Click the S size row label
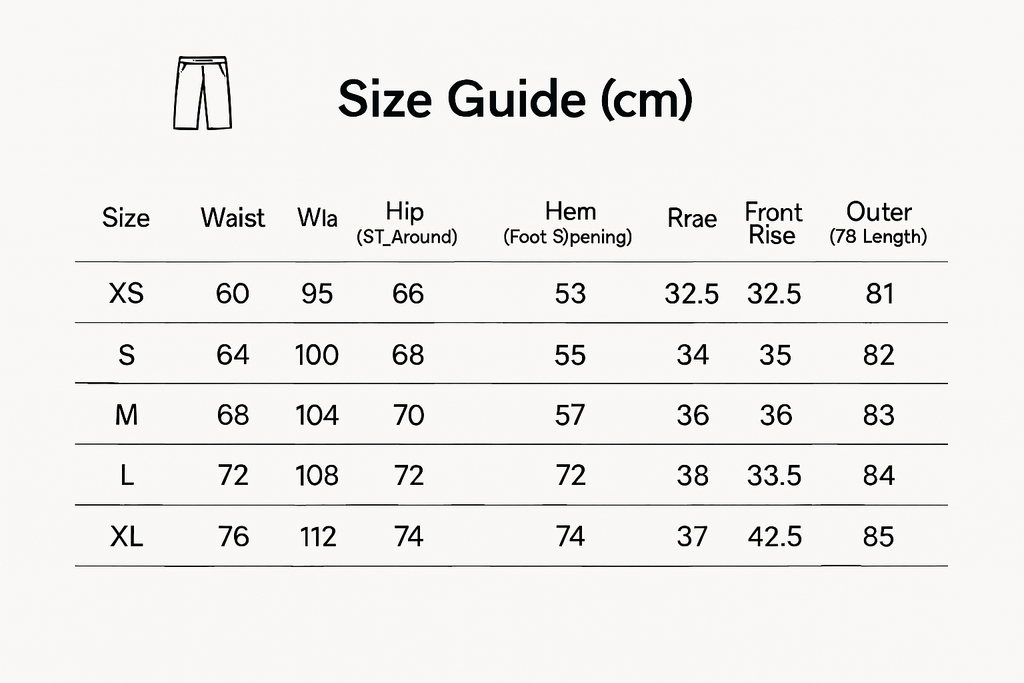Screen dimensions: 1024x683 coord(127,355)
